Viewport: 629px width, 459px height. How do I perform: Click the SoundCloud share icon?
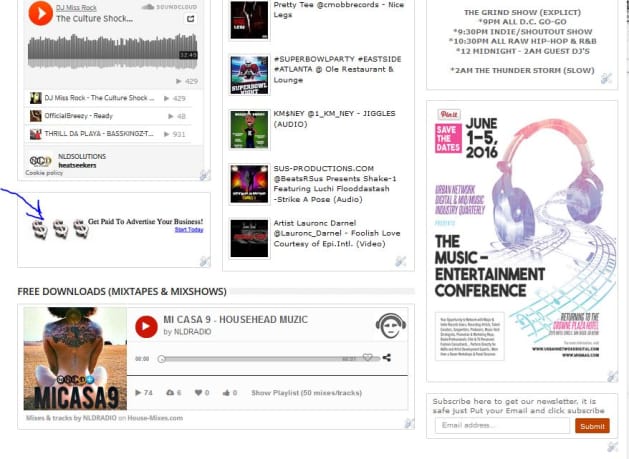191,18
